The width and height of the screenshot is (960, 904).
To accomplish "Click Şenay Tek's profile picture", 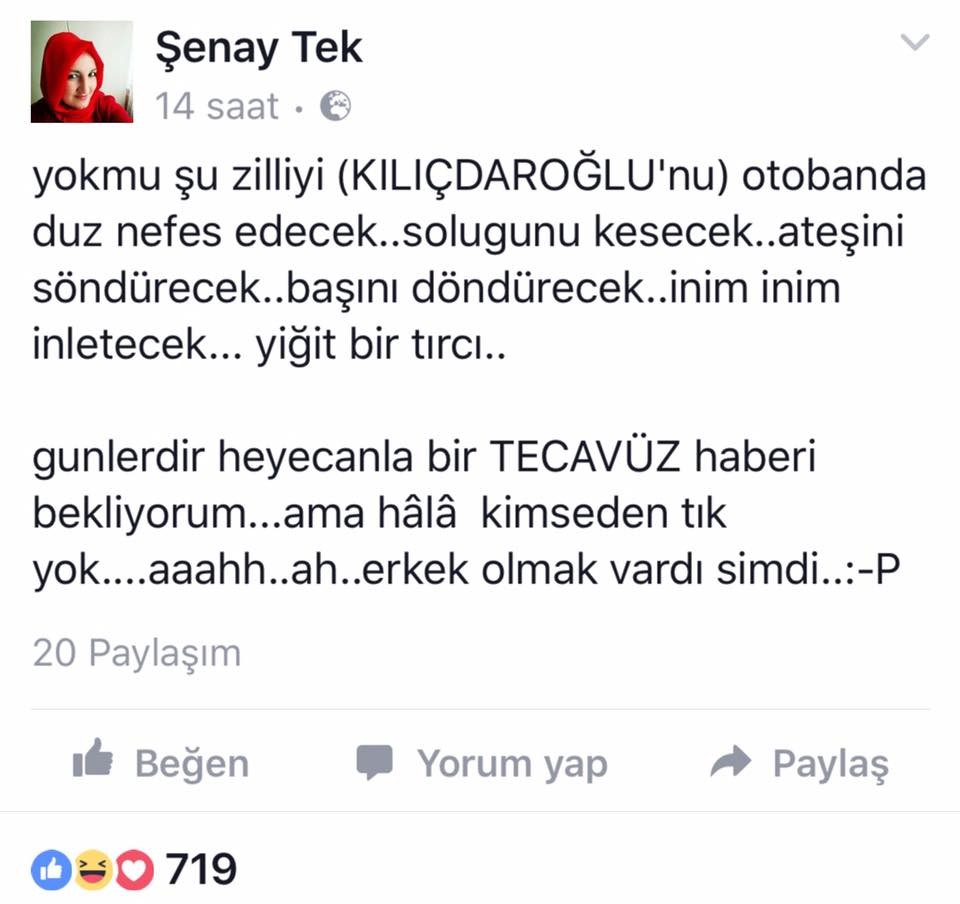I will click(x=82, y=72).
